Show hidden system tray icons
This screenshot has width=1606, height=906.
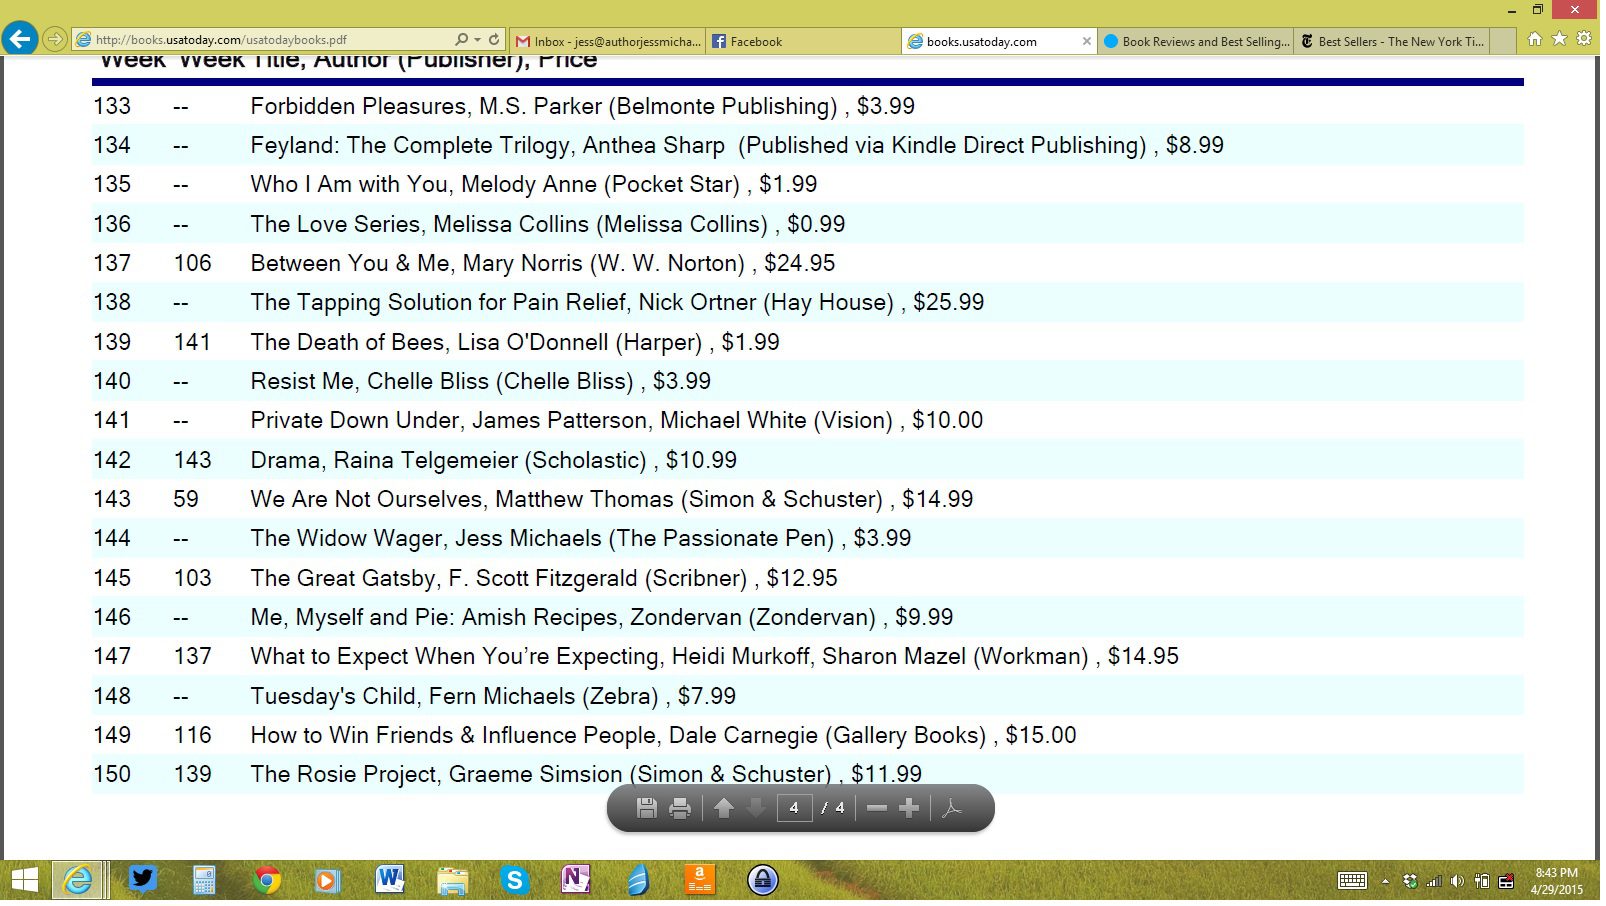click(1385, 881)
